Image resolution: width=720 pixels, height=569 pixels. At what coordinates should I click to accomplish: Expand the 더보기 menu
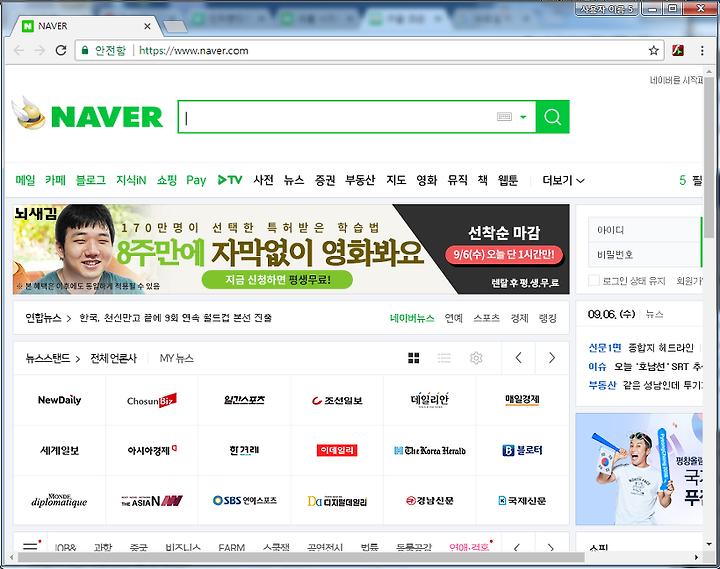coord(563,180)
